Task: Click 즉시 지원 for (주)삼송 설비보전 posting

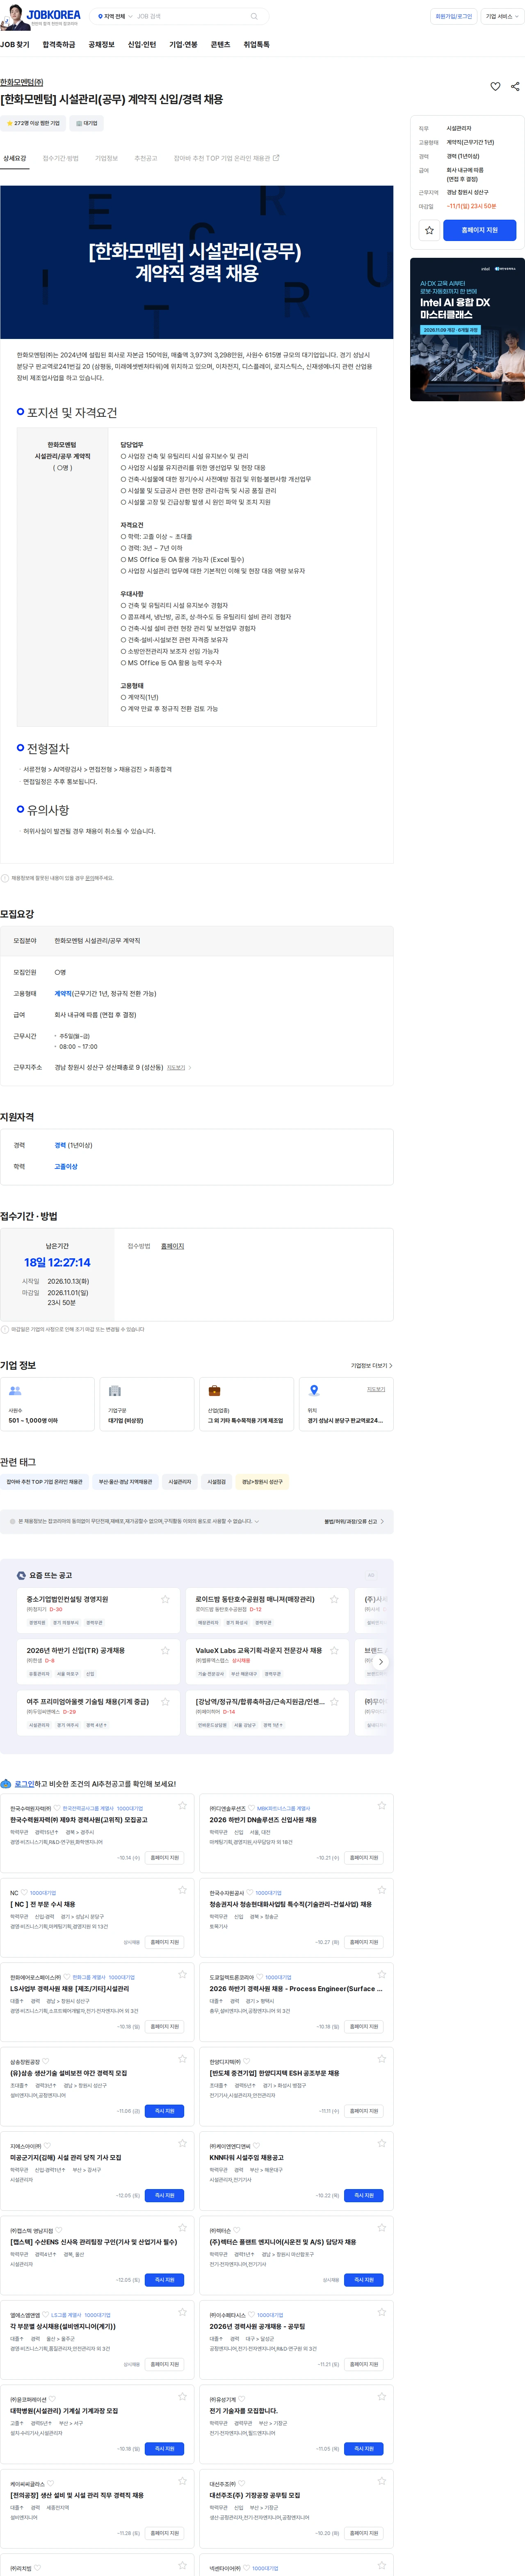Action: (x=165, y=2111)
